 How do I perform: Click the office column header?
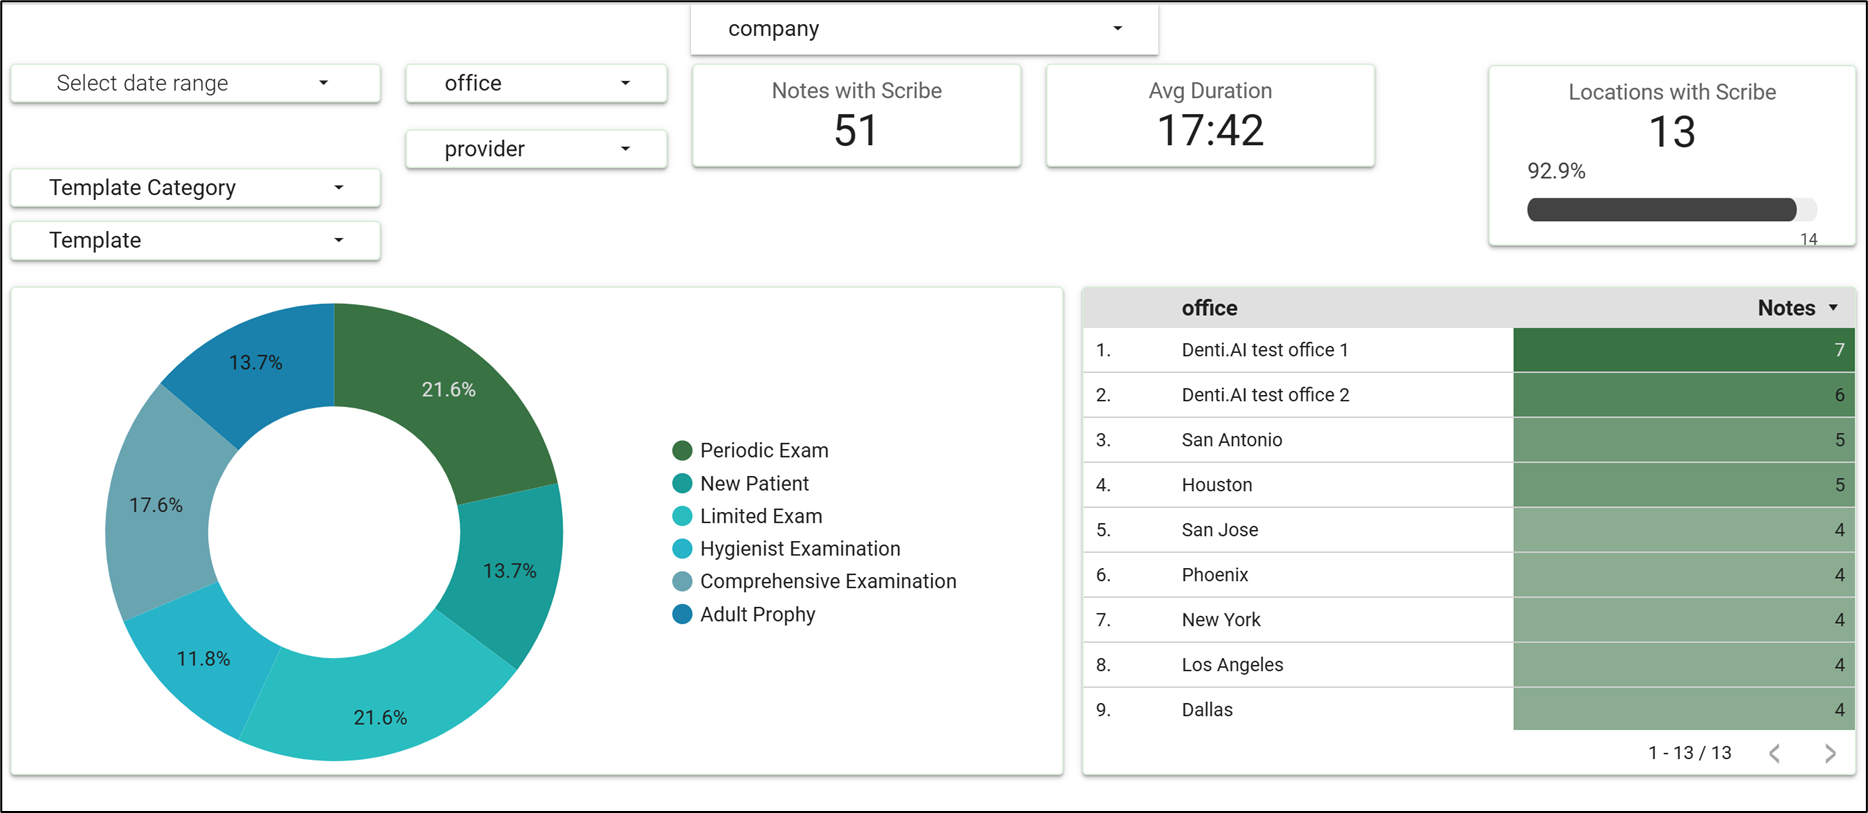point(1209,308)
